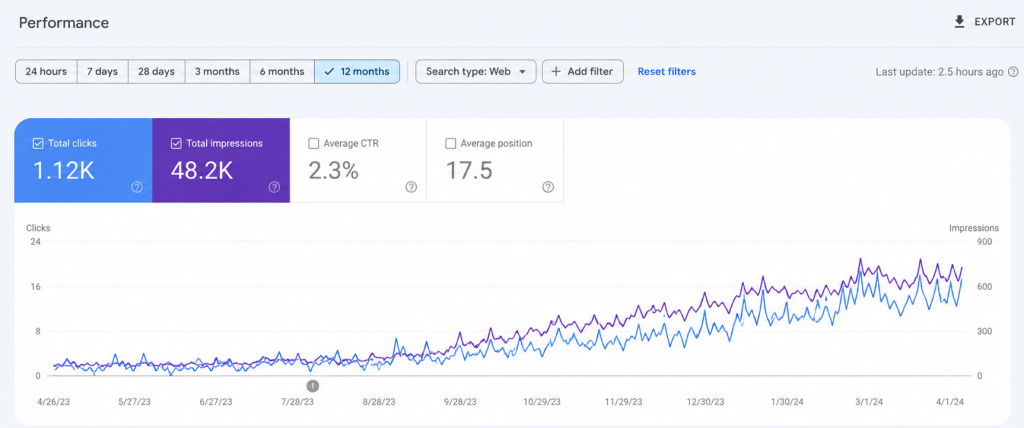Click help icon on Average position card
Screen dimensions: 1024x428
tap(548, 188)
